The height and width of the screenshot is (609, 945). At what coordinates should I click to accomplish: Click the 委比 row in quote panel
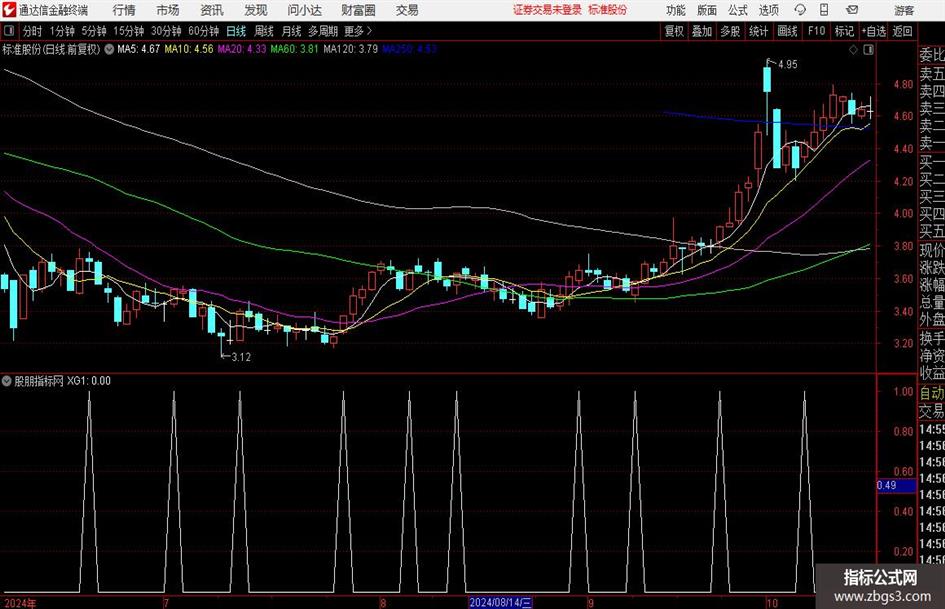click(932, 55)
